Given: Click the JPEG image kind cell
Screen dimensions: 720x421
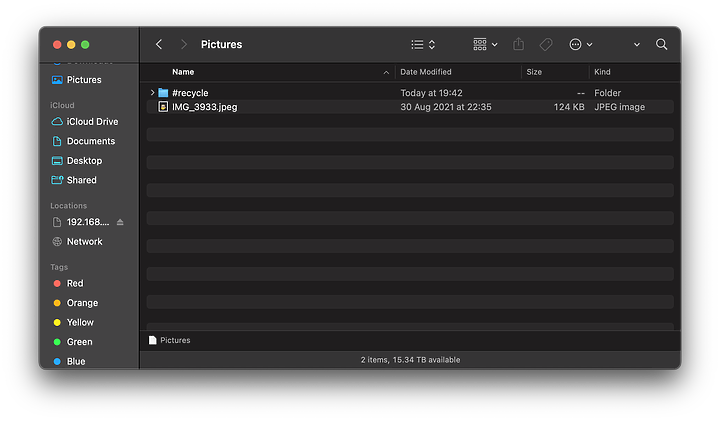Looking at the screenshot, I should point(619,107).
